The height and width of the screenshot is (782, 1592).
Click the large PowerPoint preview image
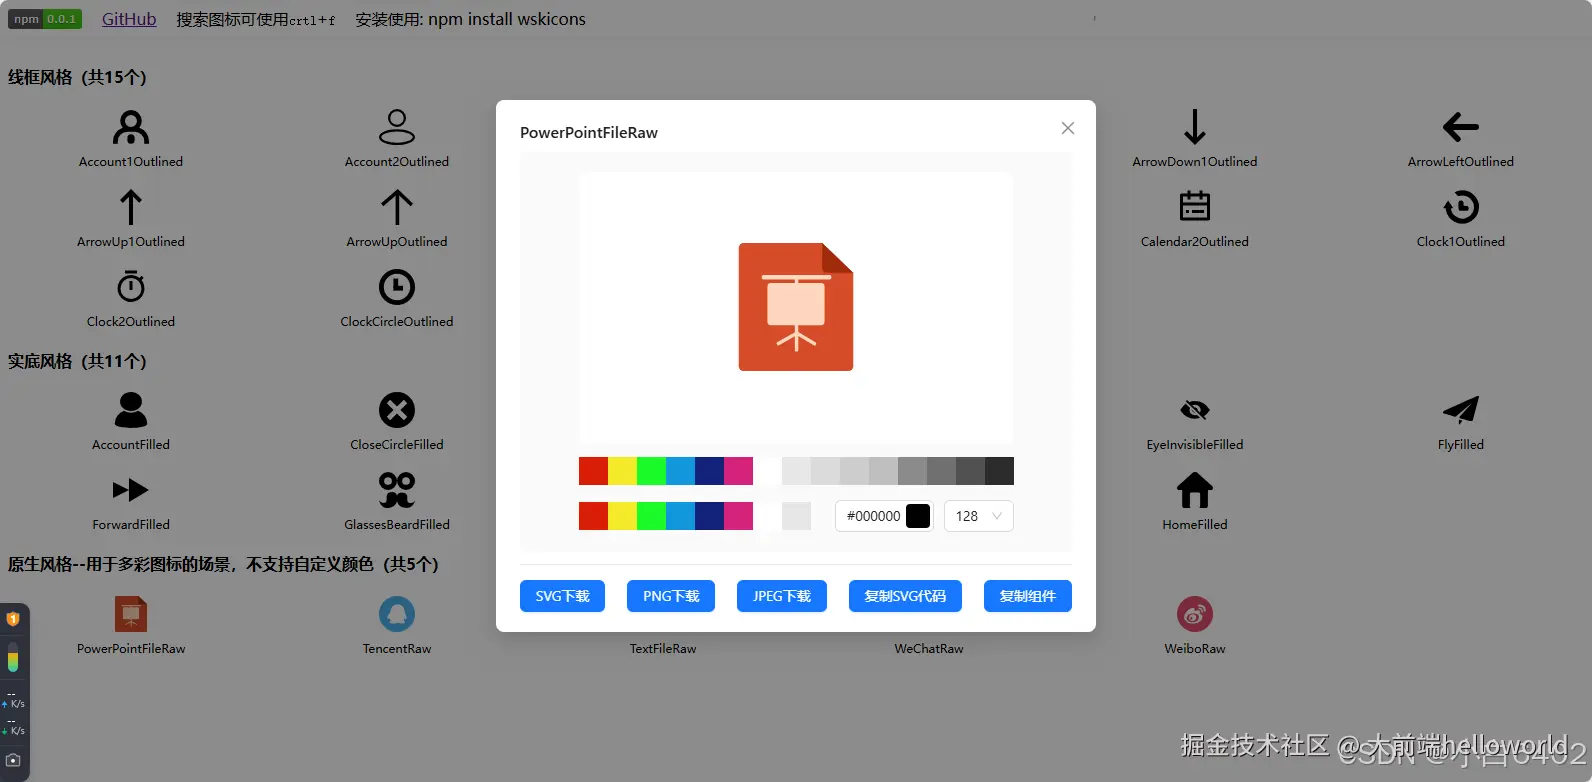tap(796, 307)
